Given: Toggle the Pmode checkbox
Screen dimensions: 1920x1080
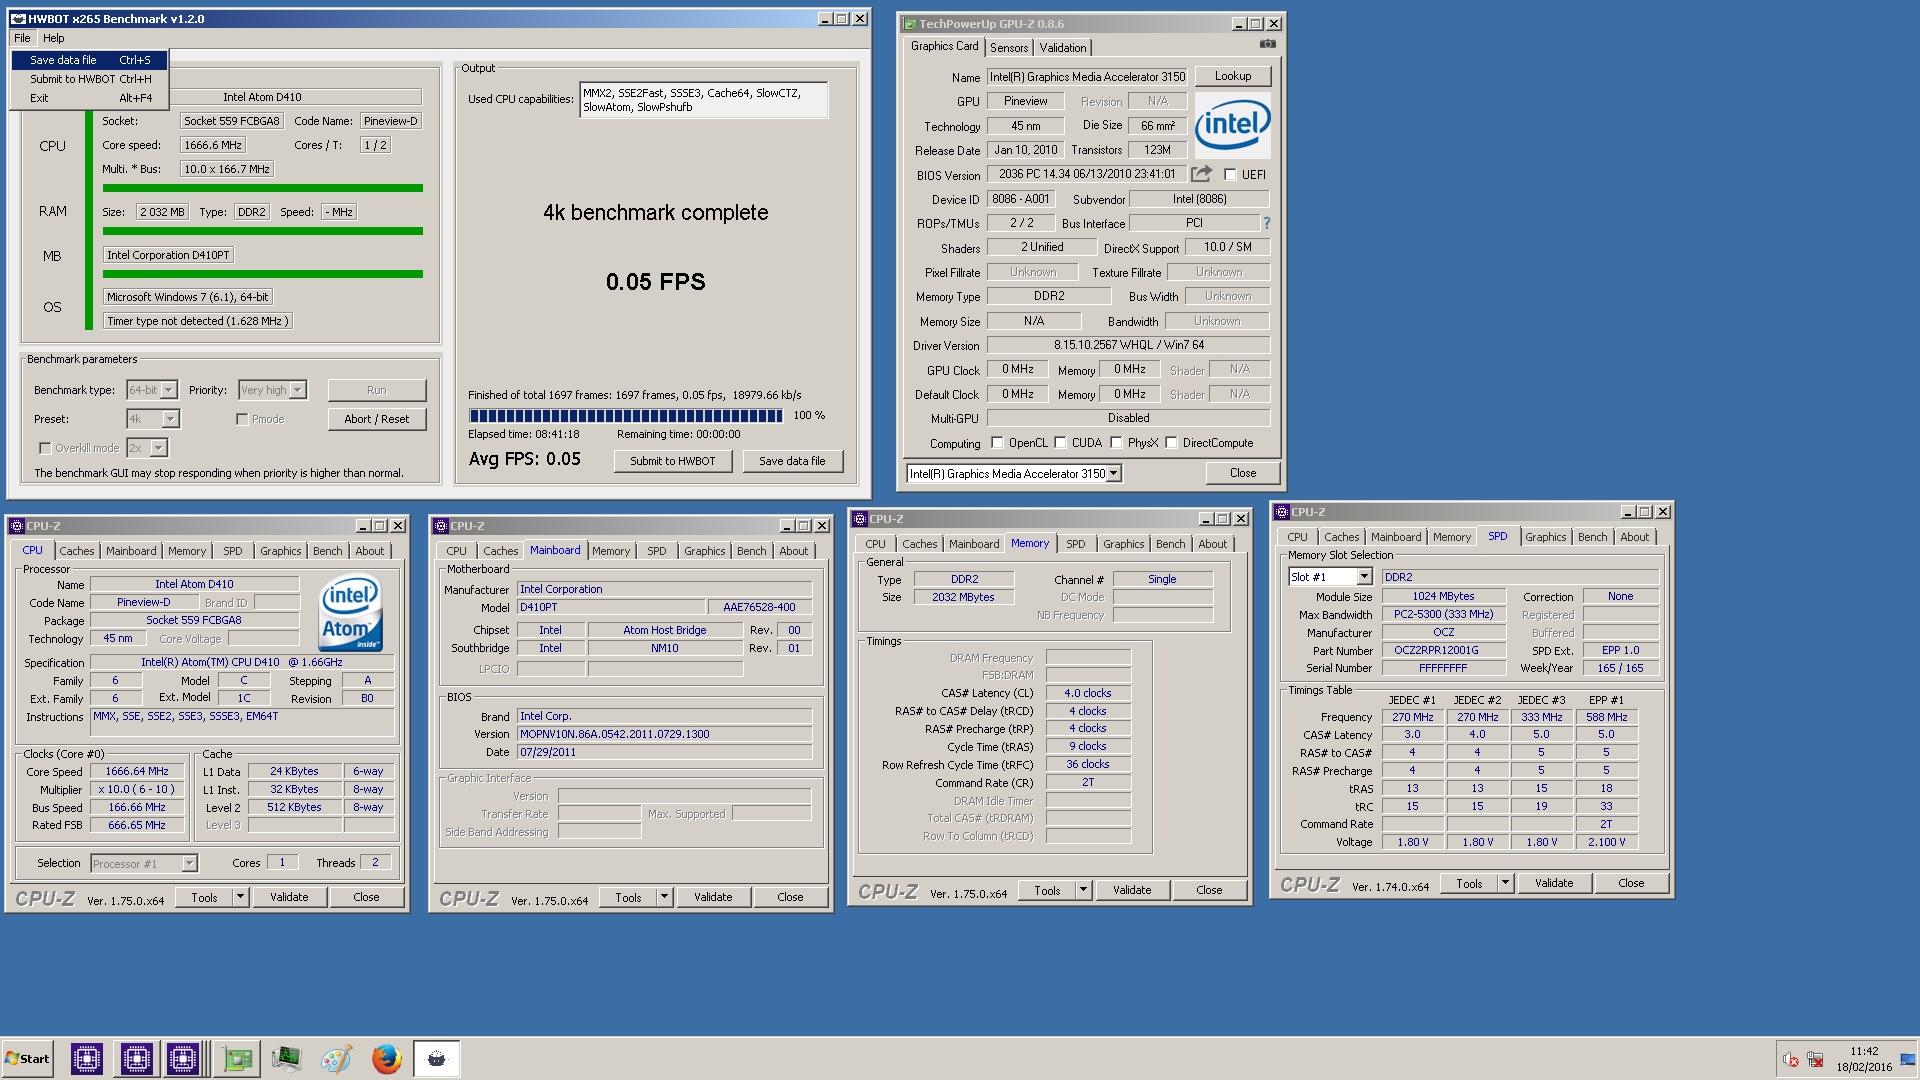Looking at the screenshot, I should tap(241, 419).
